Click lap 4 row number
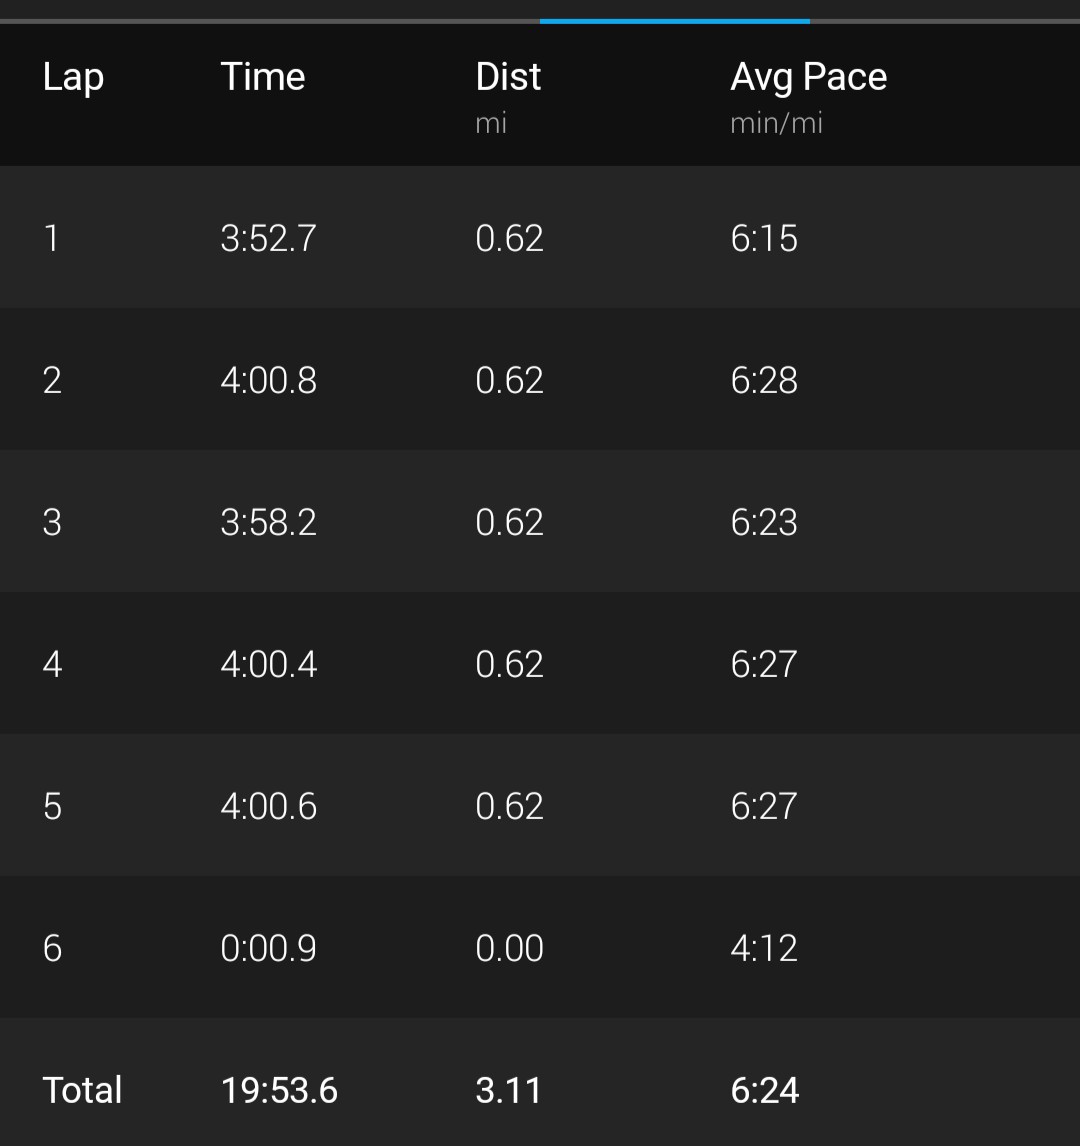The image size is (1080, 1146). [52, 664]
